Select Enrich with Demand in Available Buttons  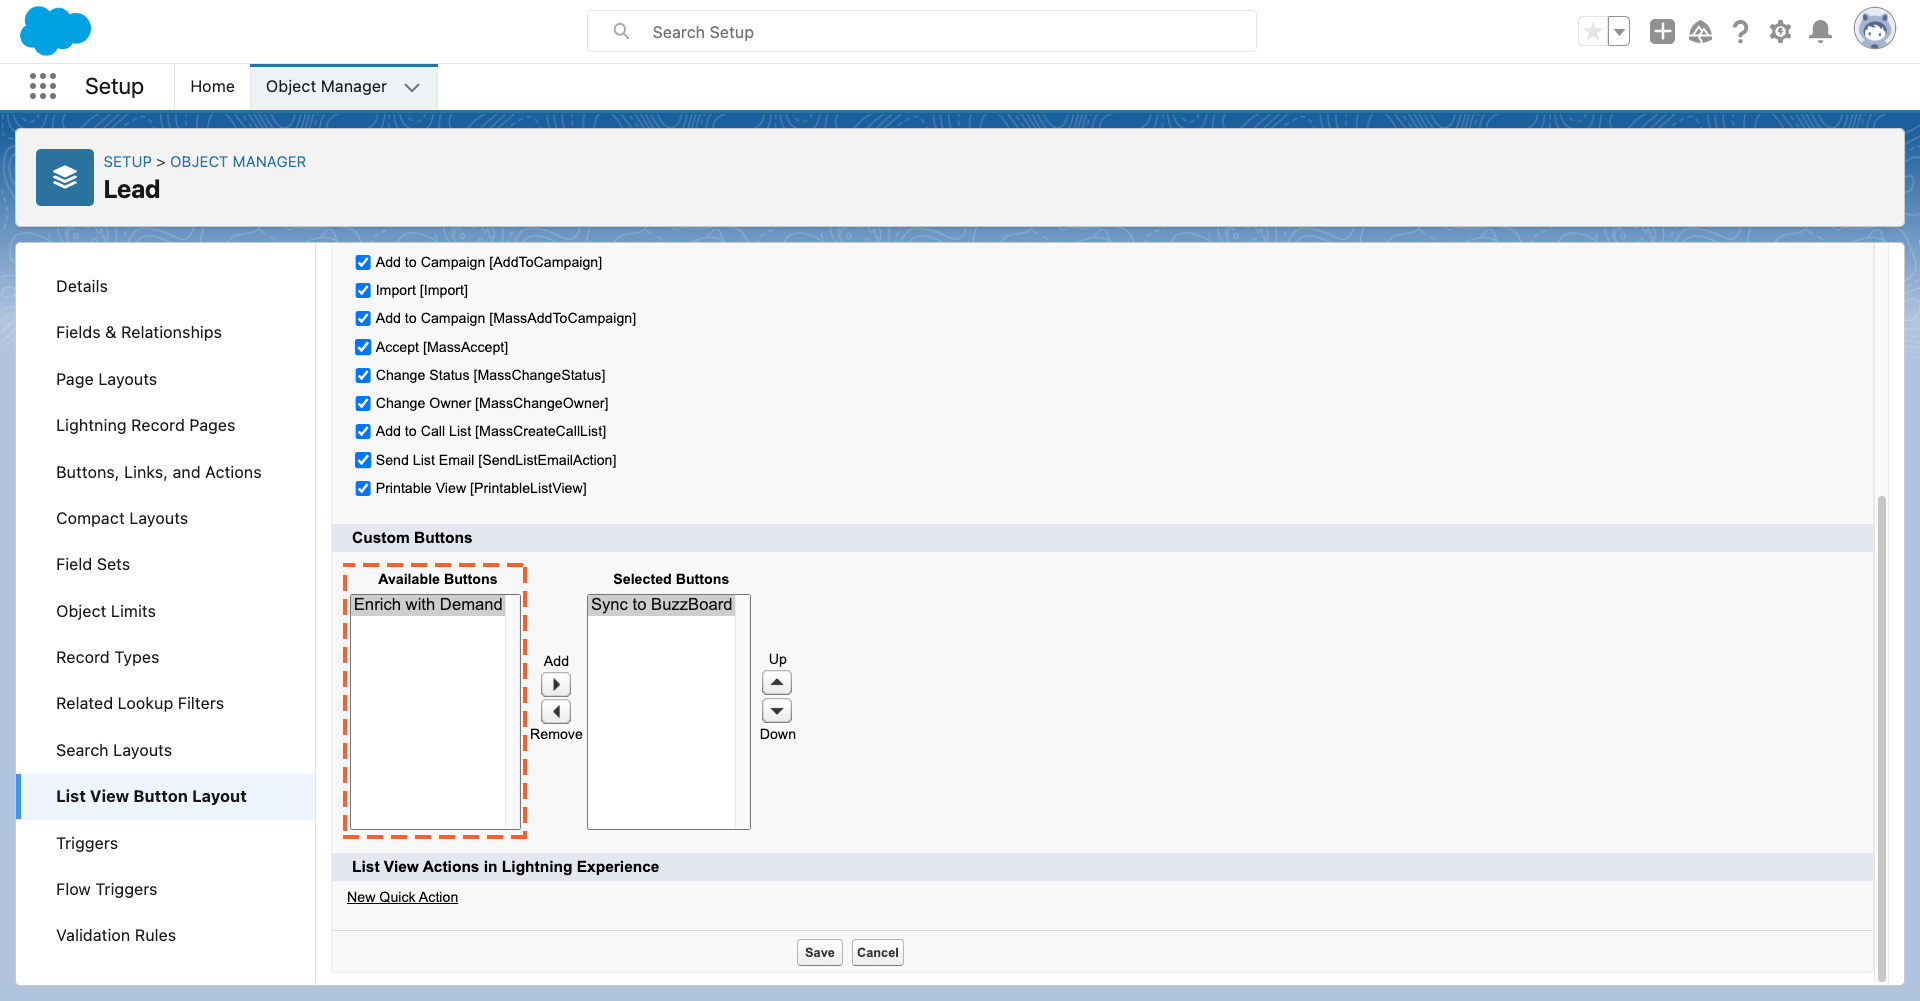tap(428, 605)
